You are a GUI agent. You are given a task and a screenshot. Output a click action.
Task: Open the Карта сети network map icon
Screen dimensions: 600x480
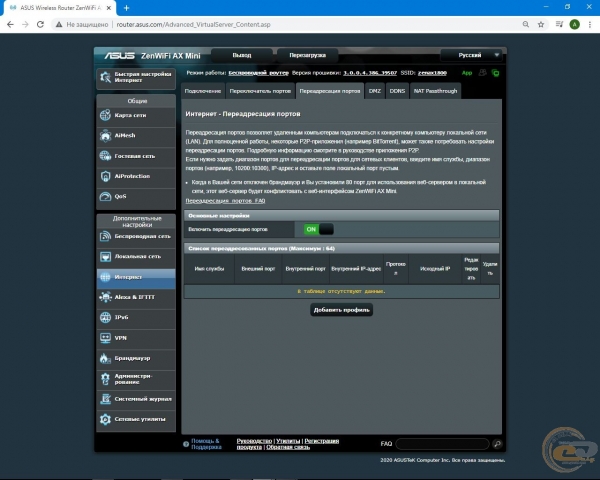[106, 115]
